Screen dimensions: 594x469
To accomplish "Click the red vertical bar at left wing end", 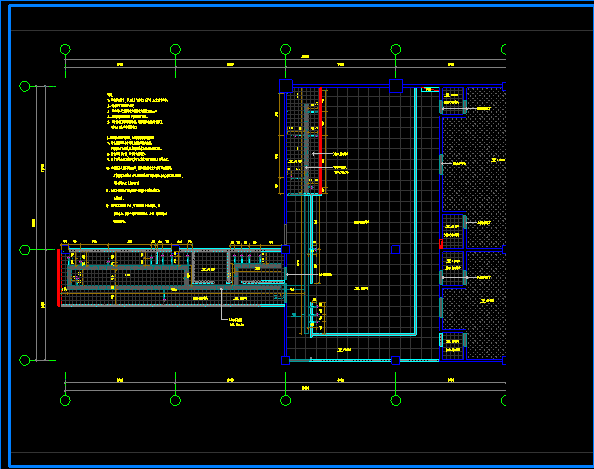I will (x=58, y=277).
